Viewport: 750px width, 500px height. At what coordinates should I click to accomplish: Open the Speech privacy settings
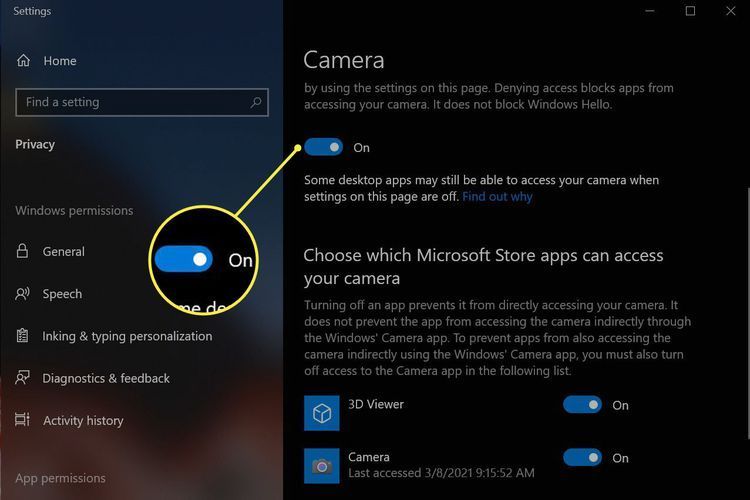pyautogui.click(x=62, y=294)
